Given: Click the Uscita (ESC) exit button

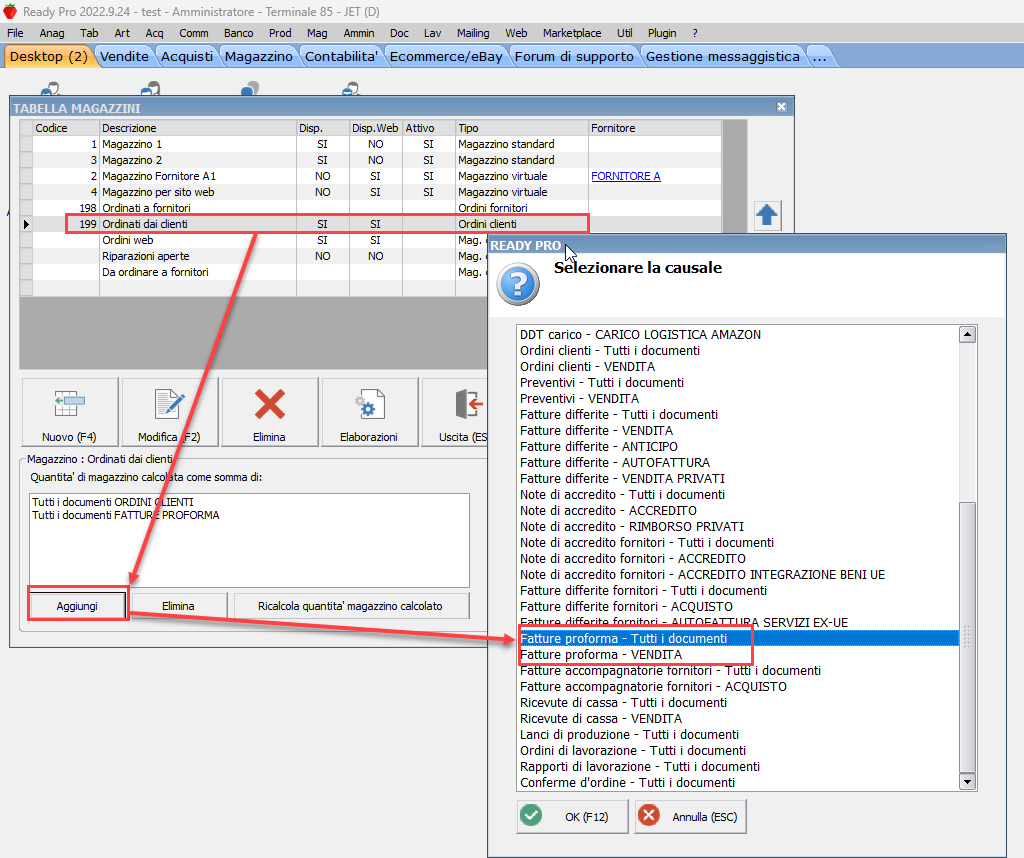Looking at the screenshot, I should click(x=456, y=412).
